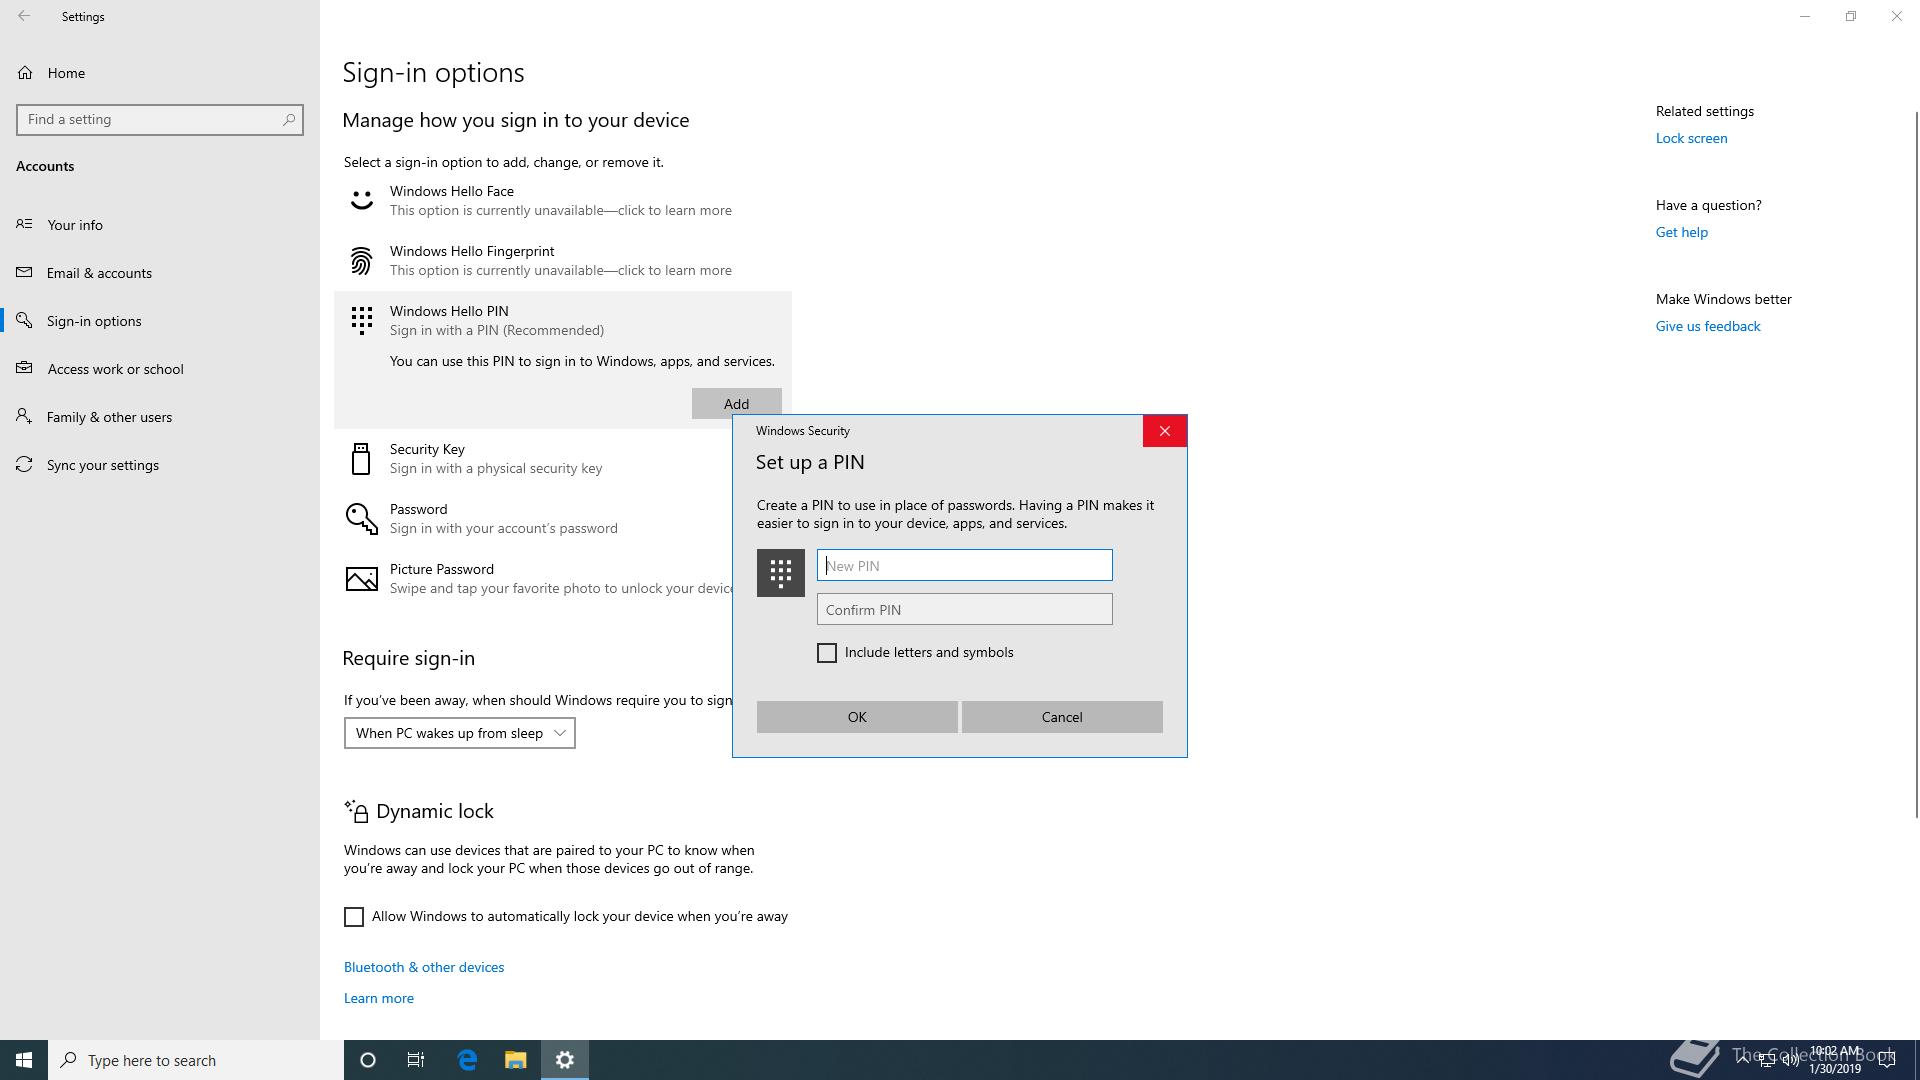The height and width of the screenshot is (1080, 1920).
Task: Click the Get help link
Action: [1681, 232]
